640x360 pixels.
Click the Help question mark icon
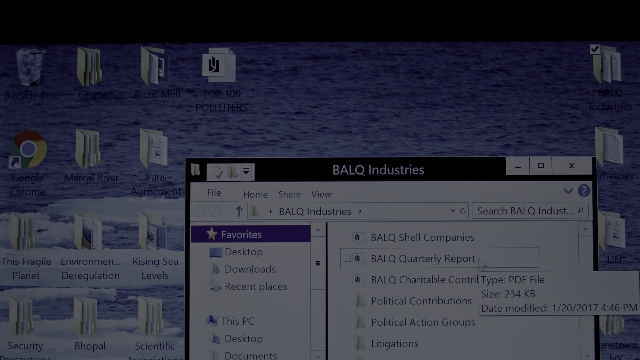tap(584, 191)
